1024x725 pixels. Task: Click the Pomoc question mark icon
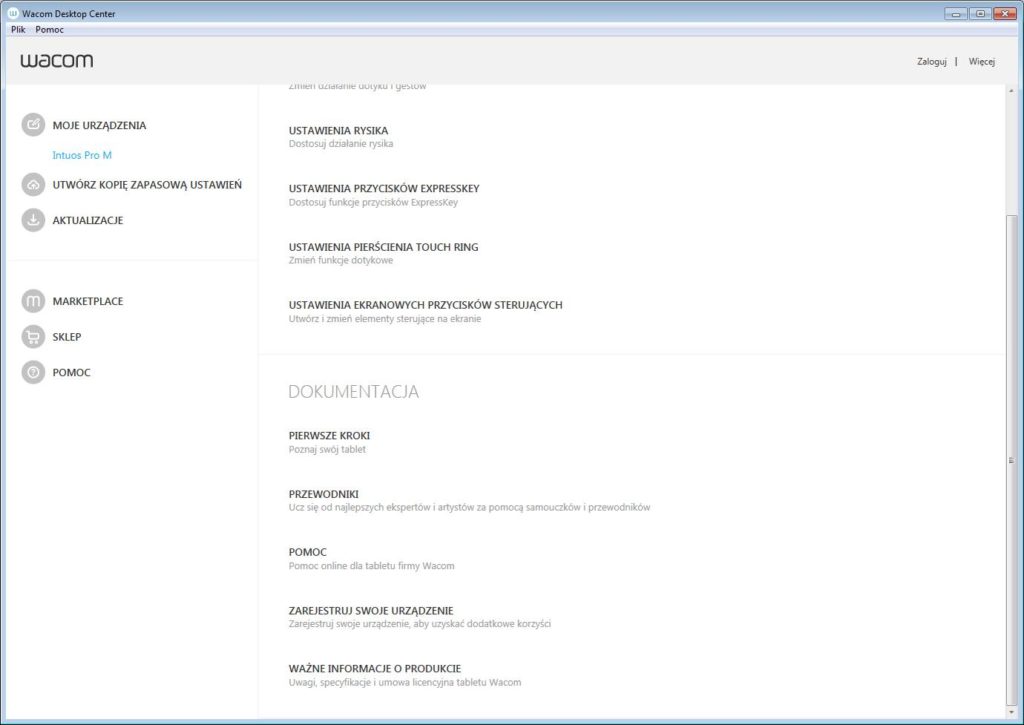point(33,372)
